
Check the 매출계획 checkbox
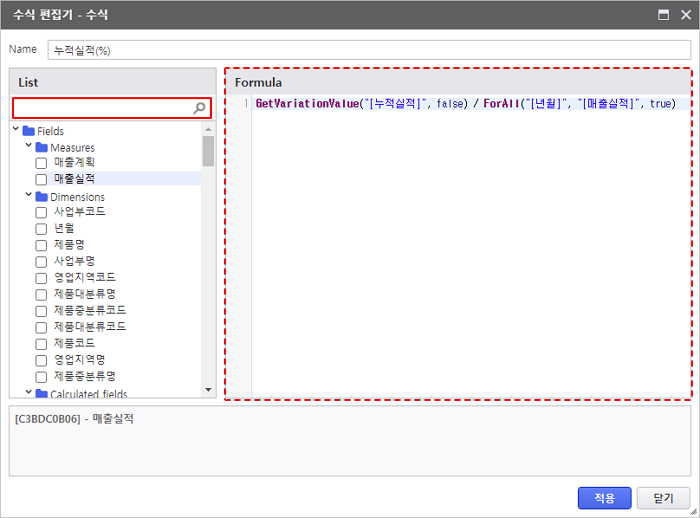pos(41,163)
